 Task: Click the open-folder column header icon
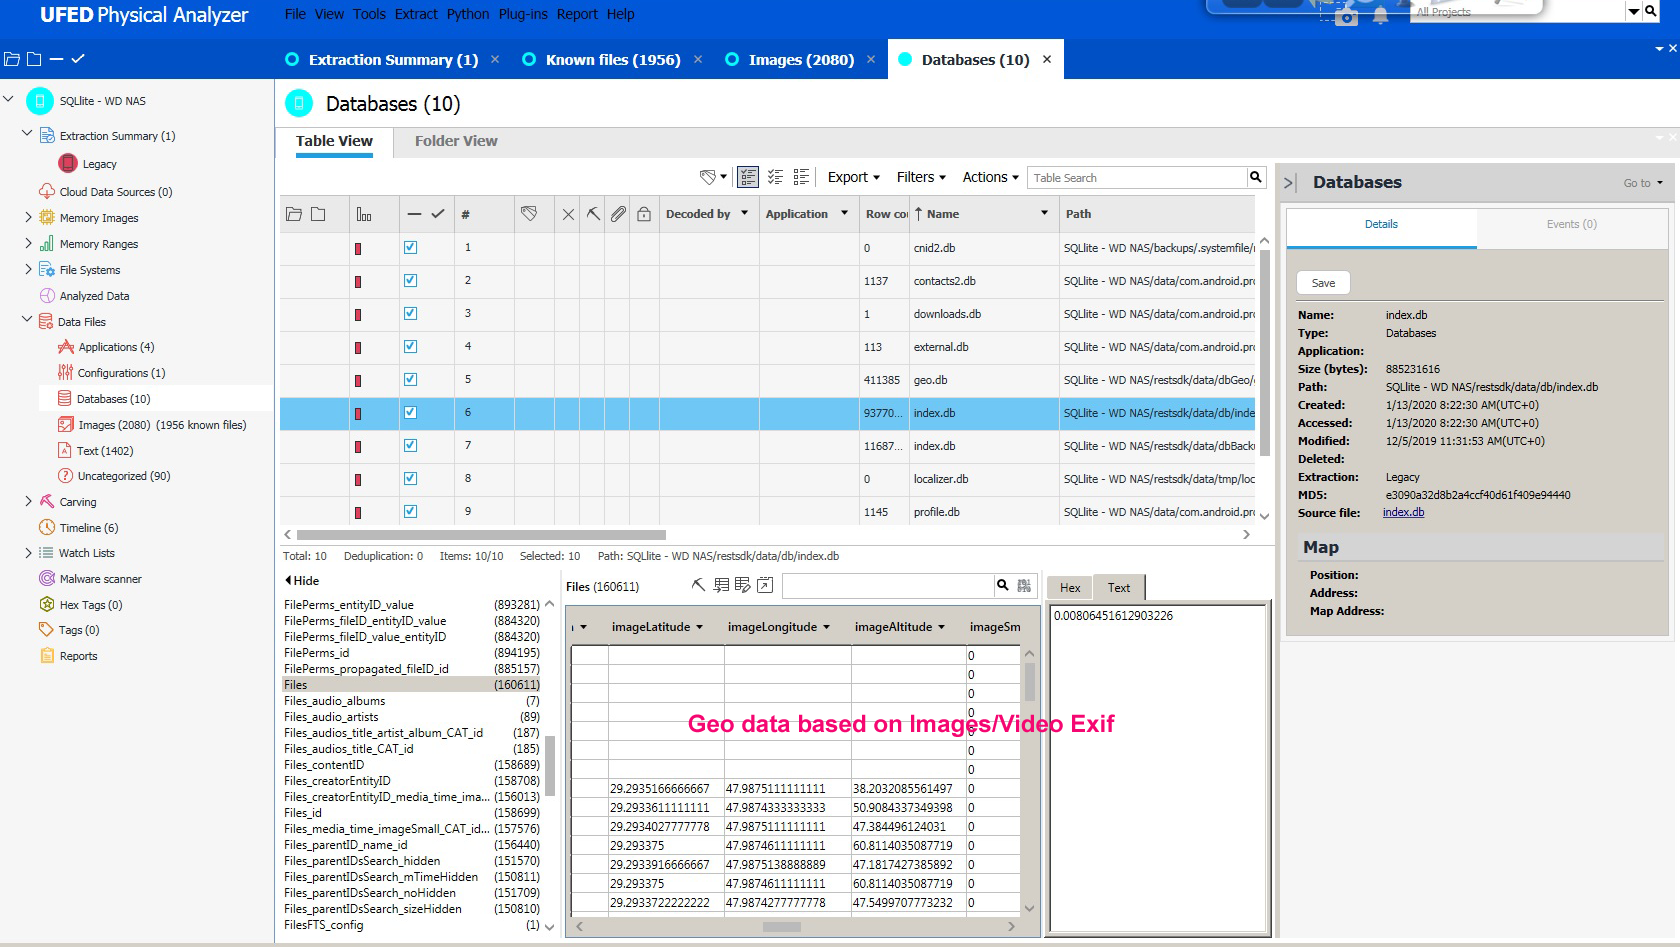[x=294, y=214]
